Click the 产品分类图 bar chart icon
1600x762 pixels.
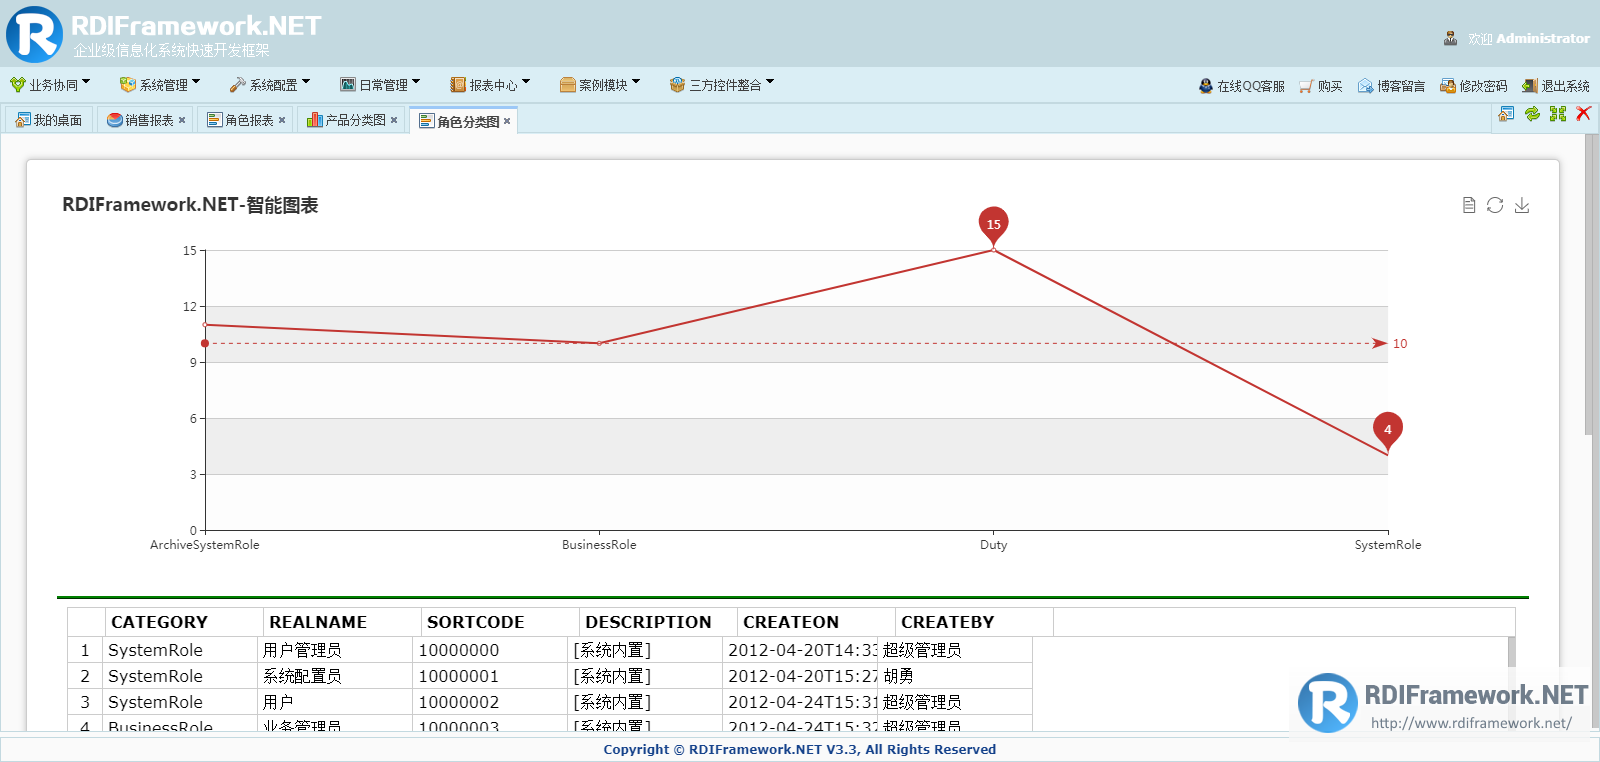tap(315, 120)
